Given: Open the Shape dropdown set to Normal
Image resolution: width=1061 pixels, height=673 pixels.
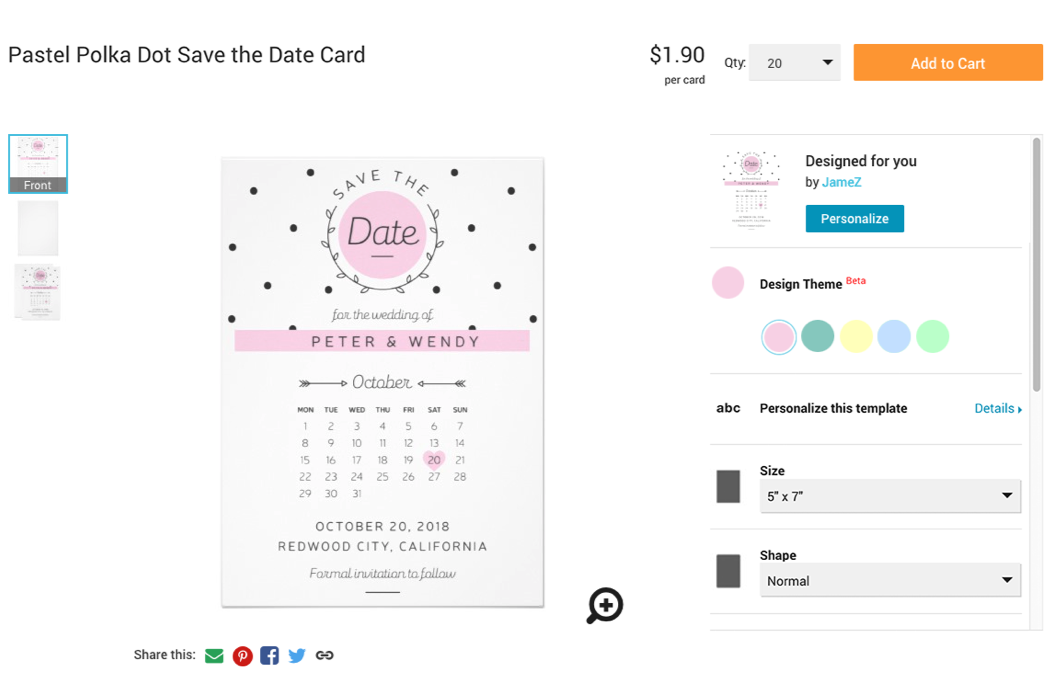Looking at the screenshot, I should pyautogui.click(x=890, y=580).
